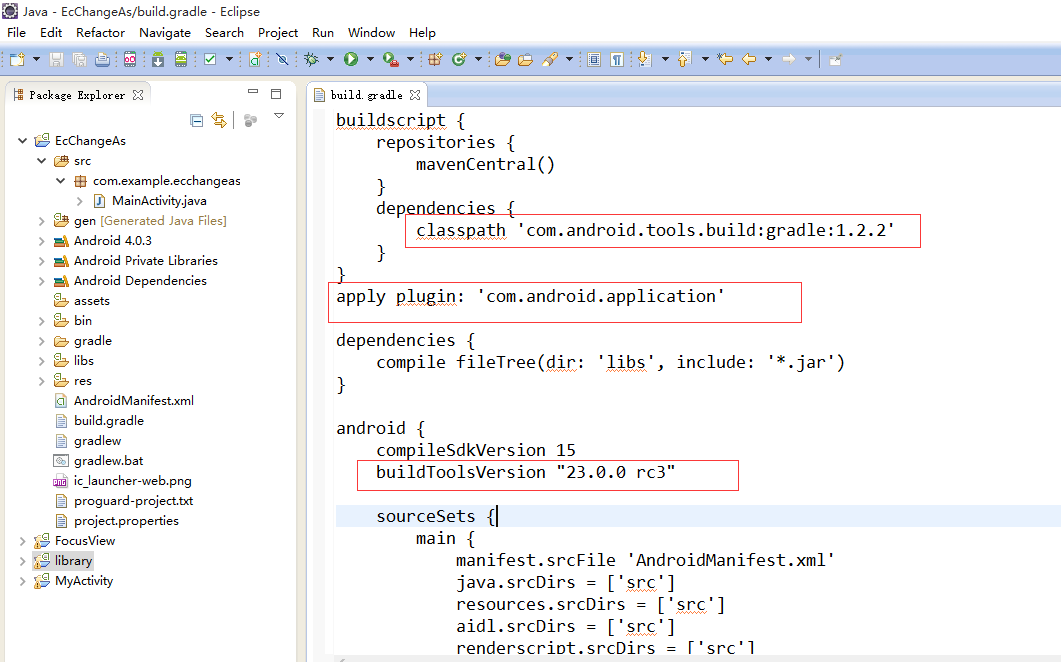Click the Pin Editor icon
The height and width of the screenshot is (662, 1061).
click(836, 60)
